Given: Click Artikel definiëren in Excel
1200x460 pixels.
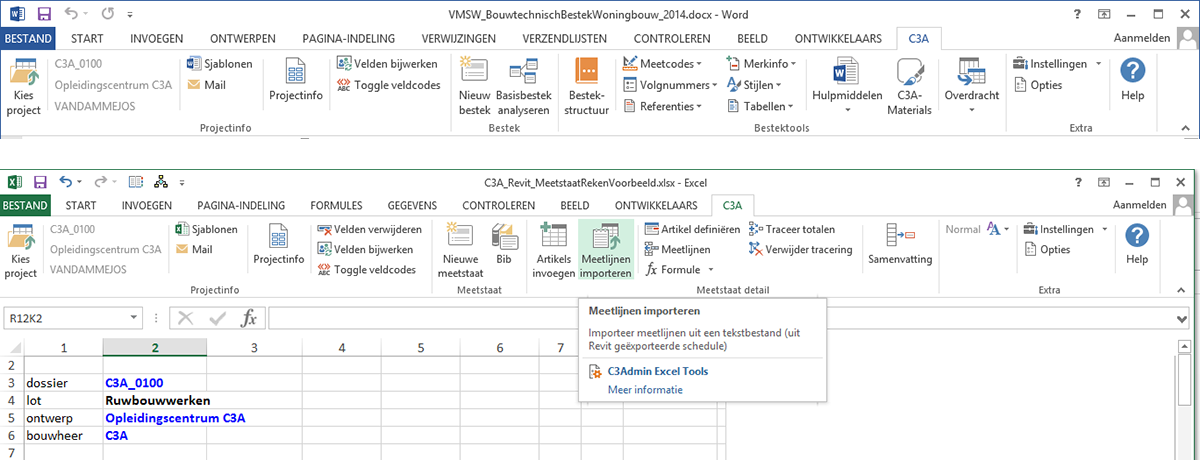Looking at the screenshot, I should tap(692, 229).
